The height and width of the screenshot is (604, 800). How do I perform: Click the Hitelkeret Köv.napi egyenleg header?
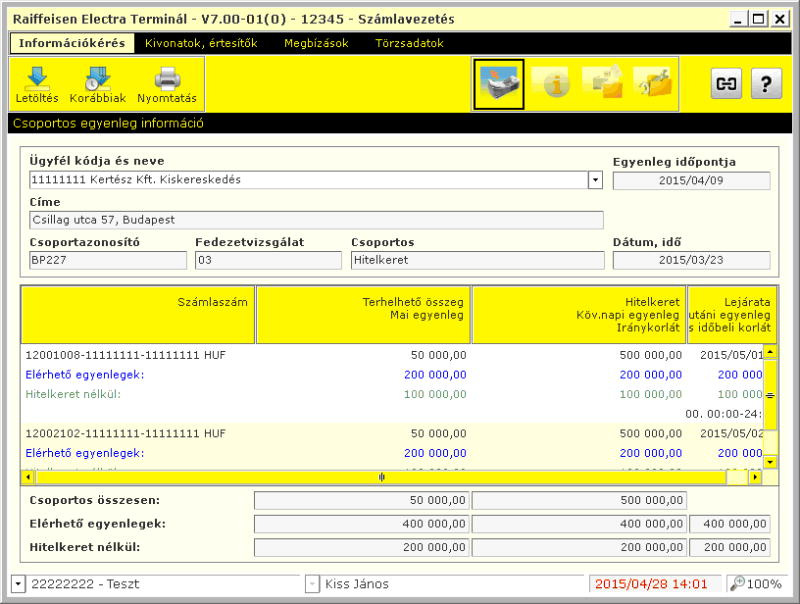[579, 315]
